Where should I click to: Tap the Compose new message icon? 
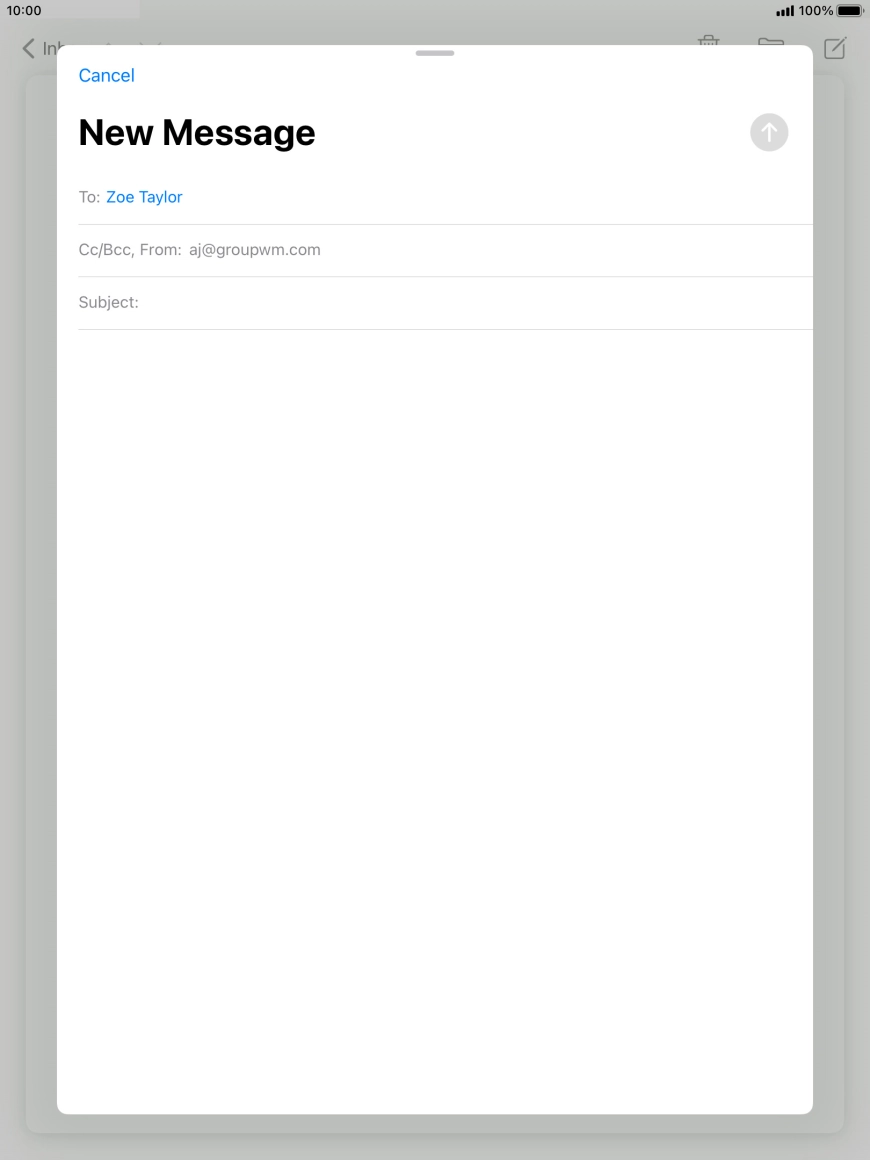pyautogui.click(x=836, y=47)
